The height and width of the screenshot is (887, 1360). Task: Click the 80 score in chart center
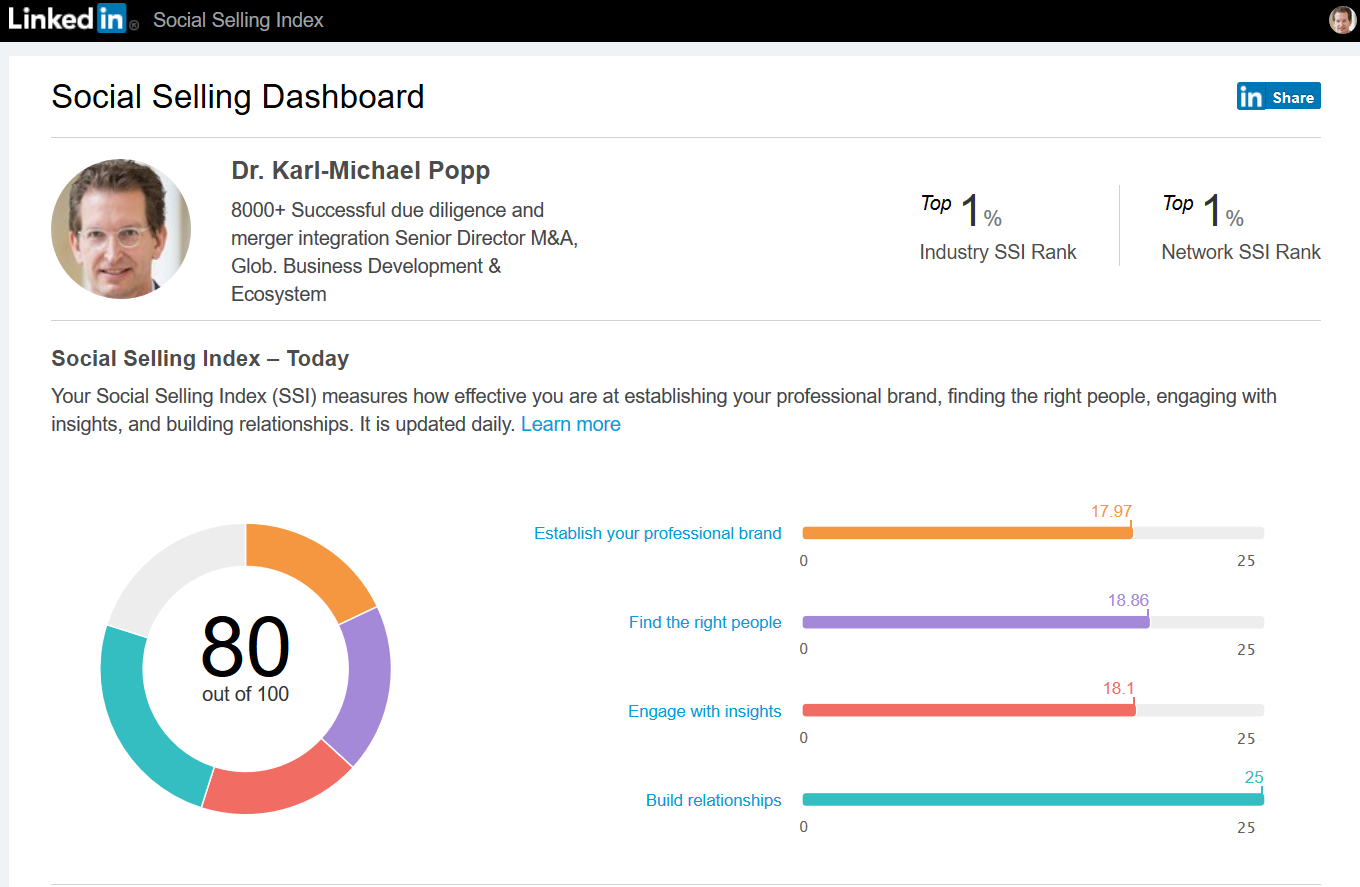point(245,648)
